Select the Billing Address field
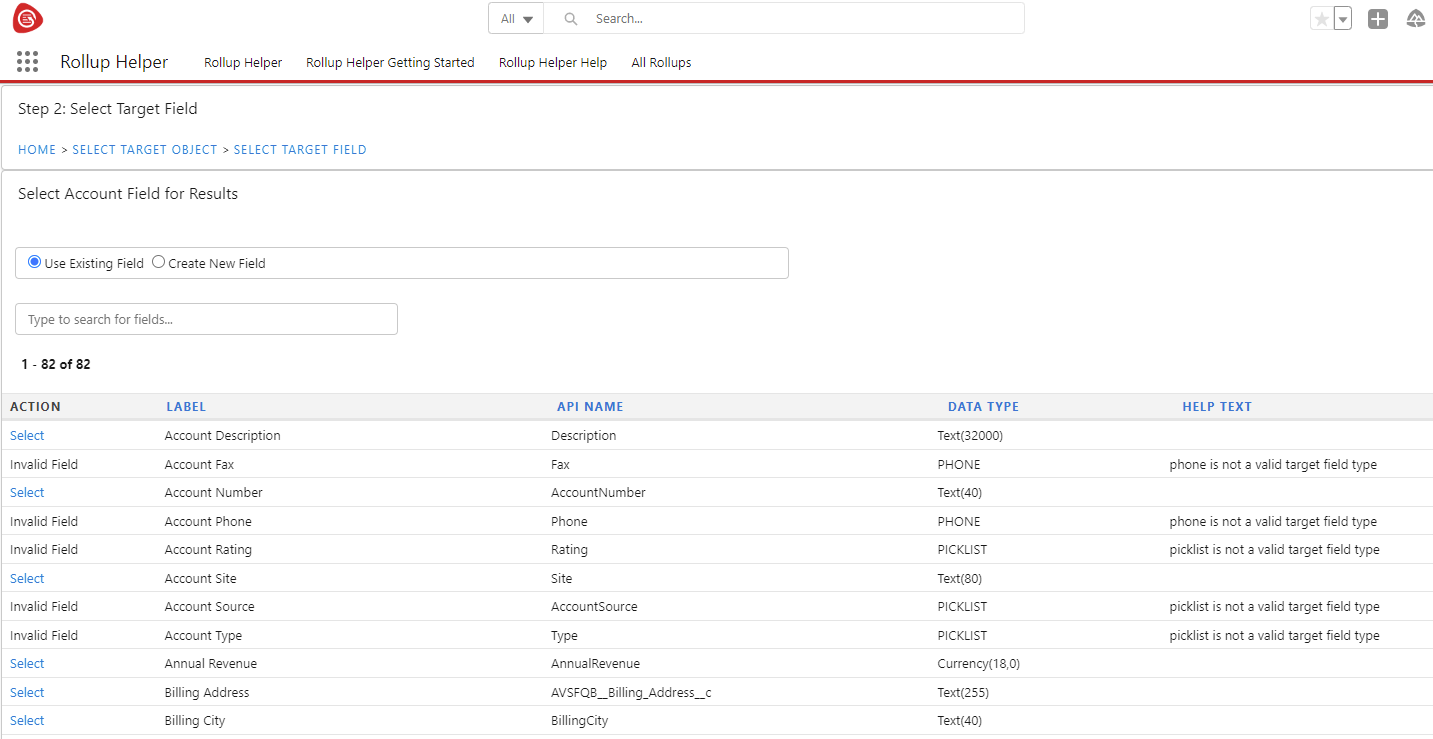Viewport: 1433px width, 739px height. (x=27, y=693)
